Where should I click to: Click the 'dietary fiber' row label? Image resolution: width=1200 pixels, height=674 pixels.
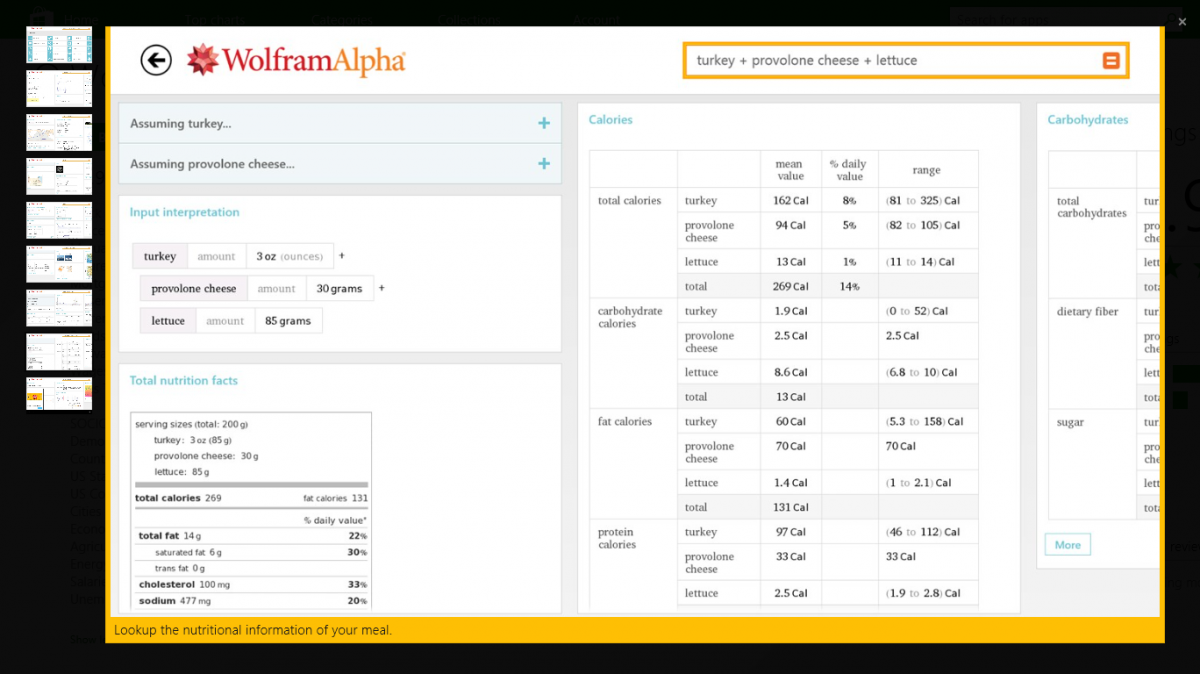click(x=1087, y=312)
